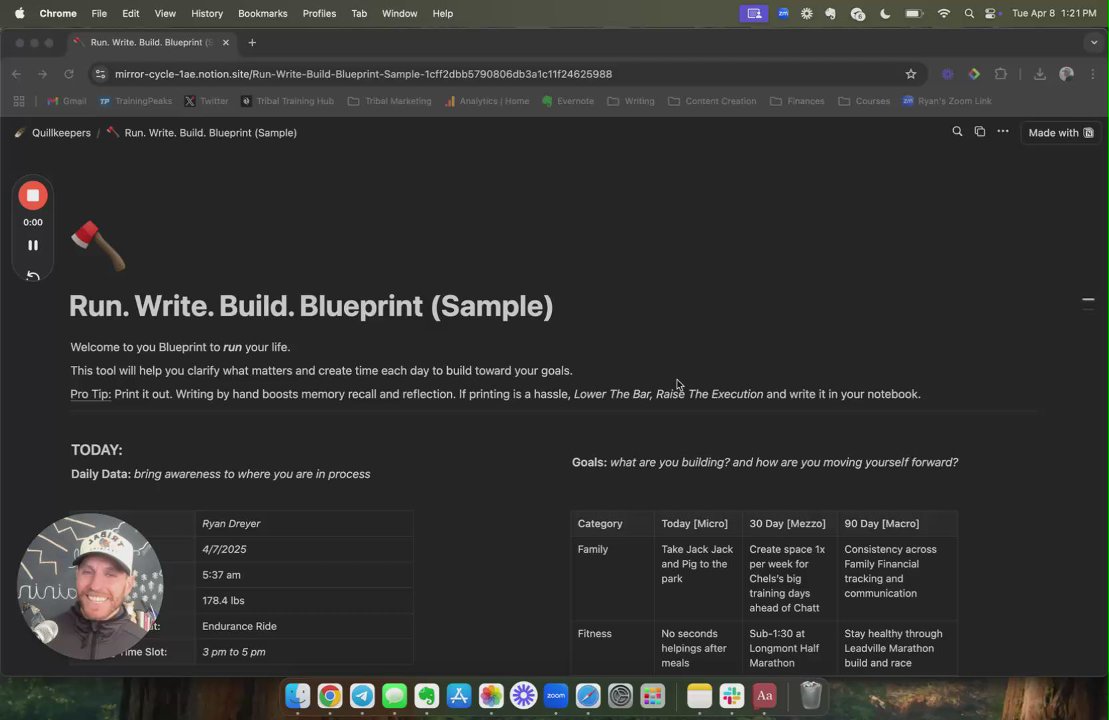Open a new browser tab
1109x720 pixels.
[252, 42]
